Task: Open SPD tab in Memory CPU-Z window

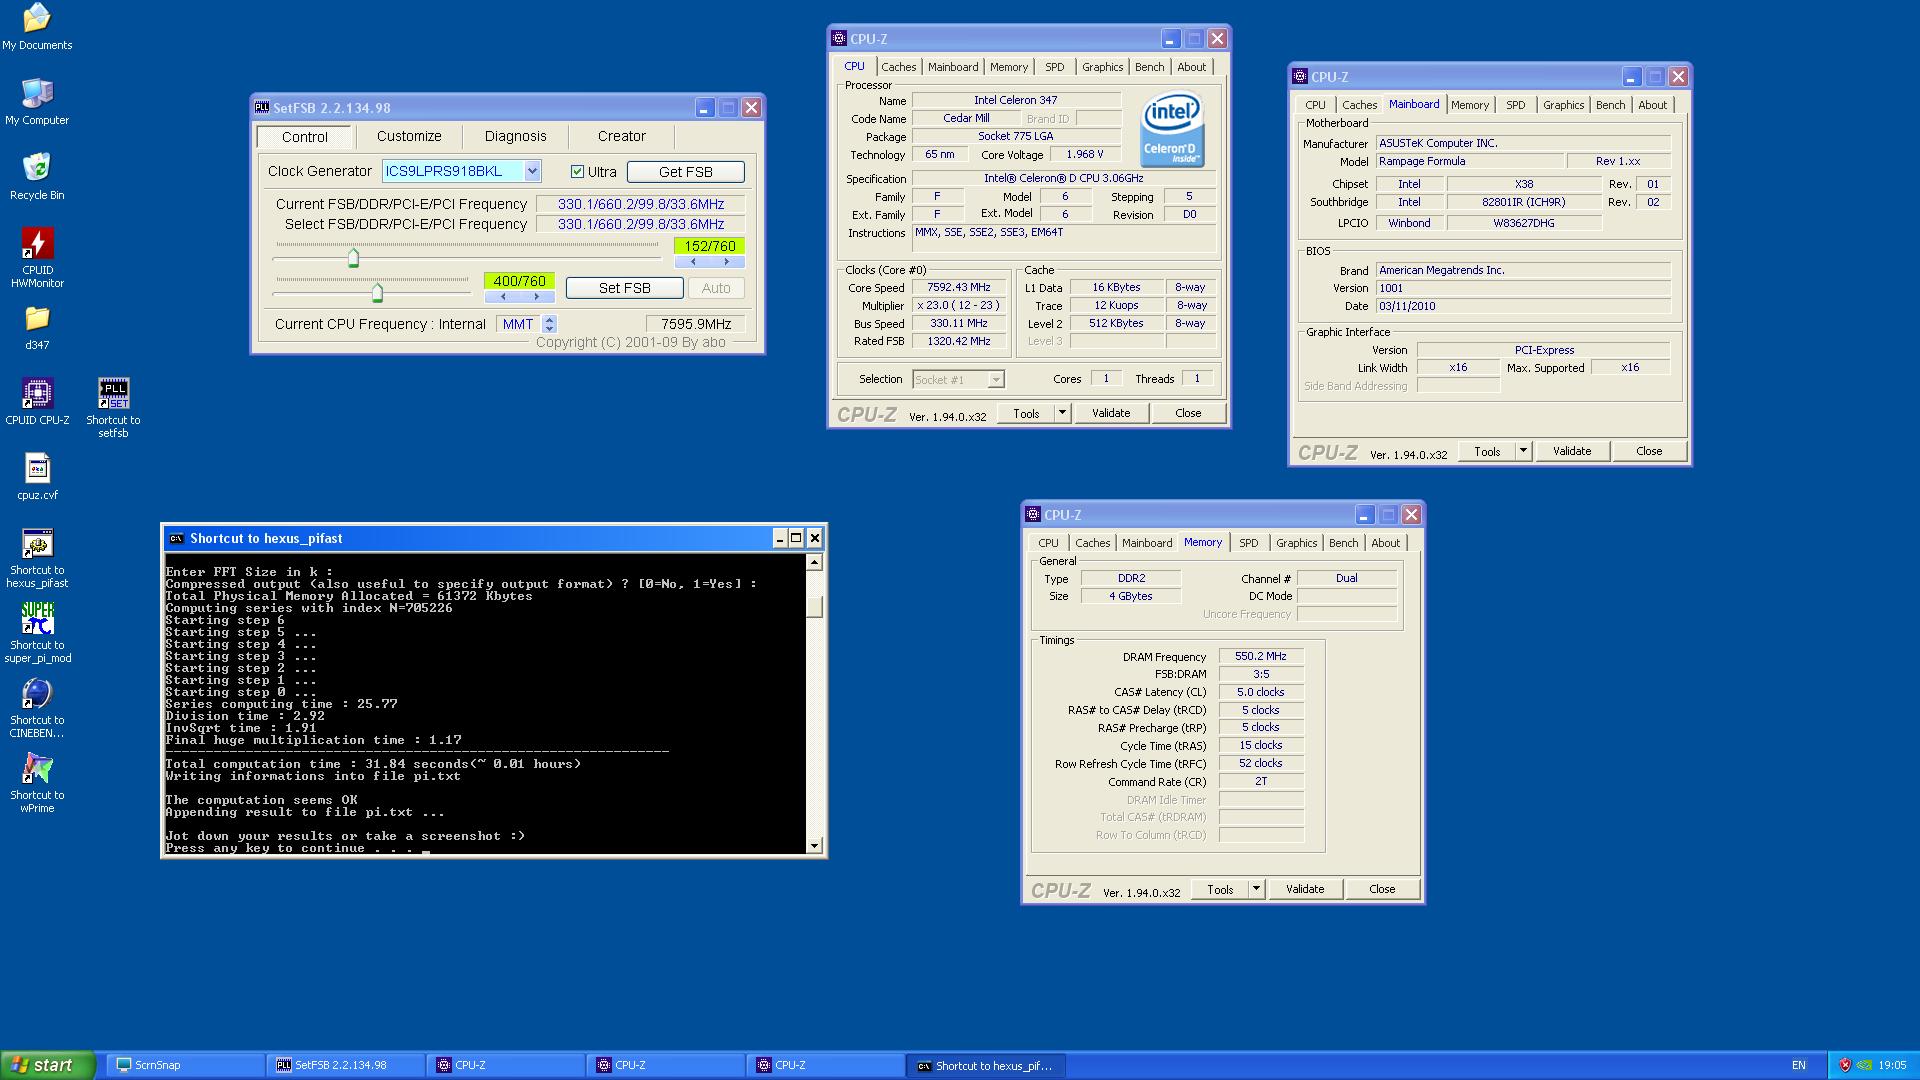Action: click(1248, 543)
